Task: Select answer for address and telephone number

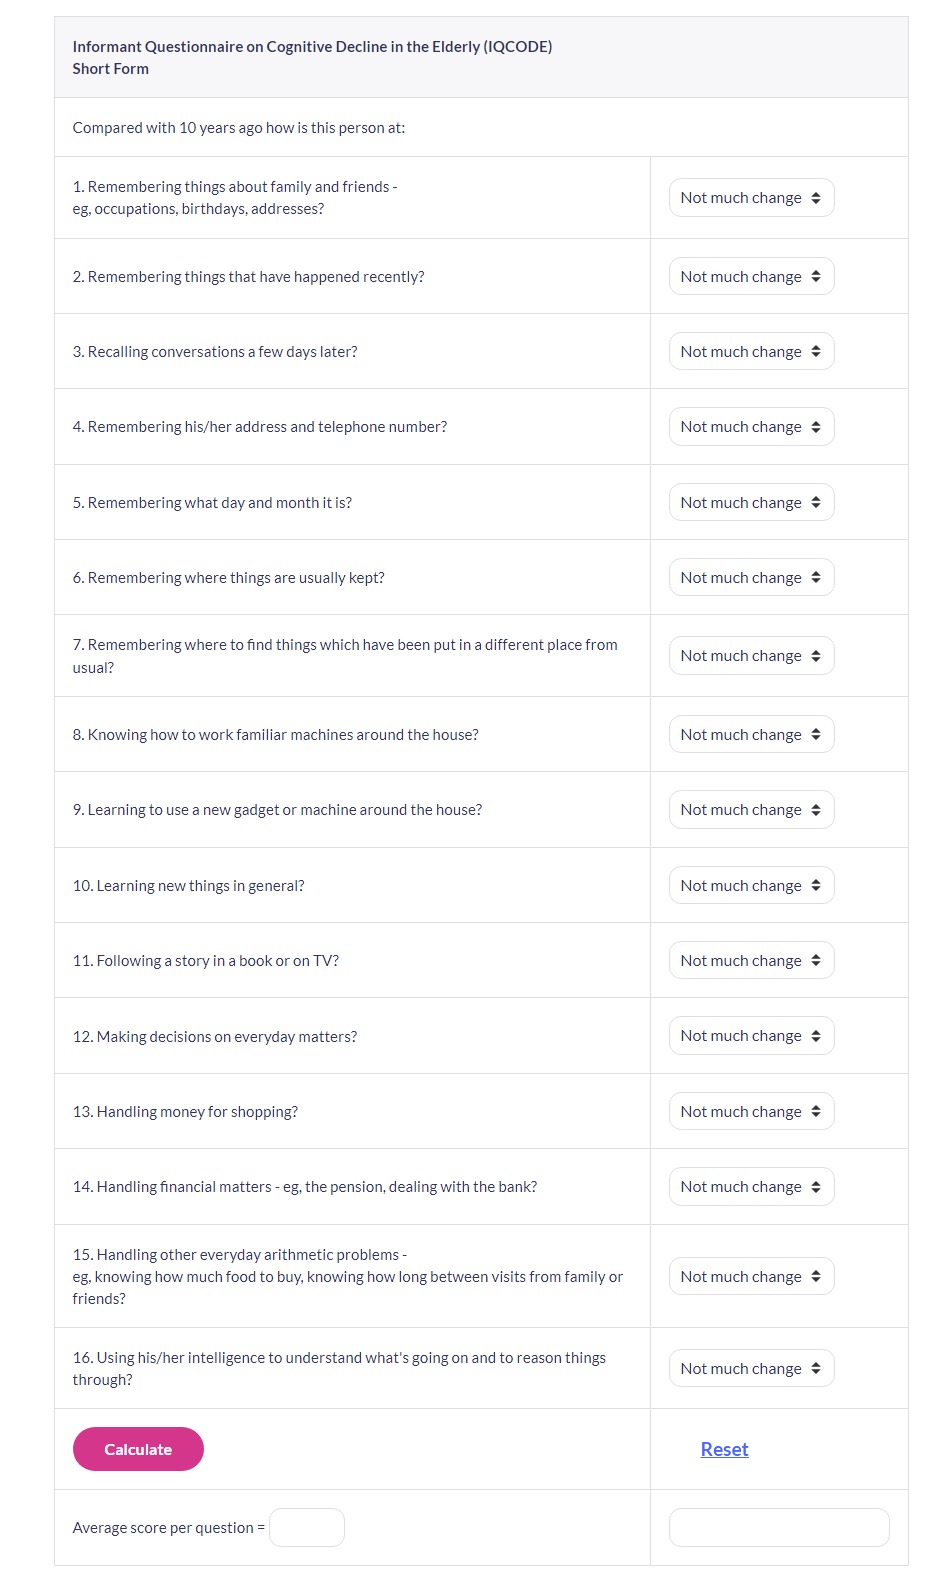Action: [x=751, y=427]
